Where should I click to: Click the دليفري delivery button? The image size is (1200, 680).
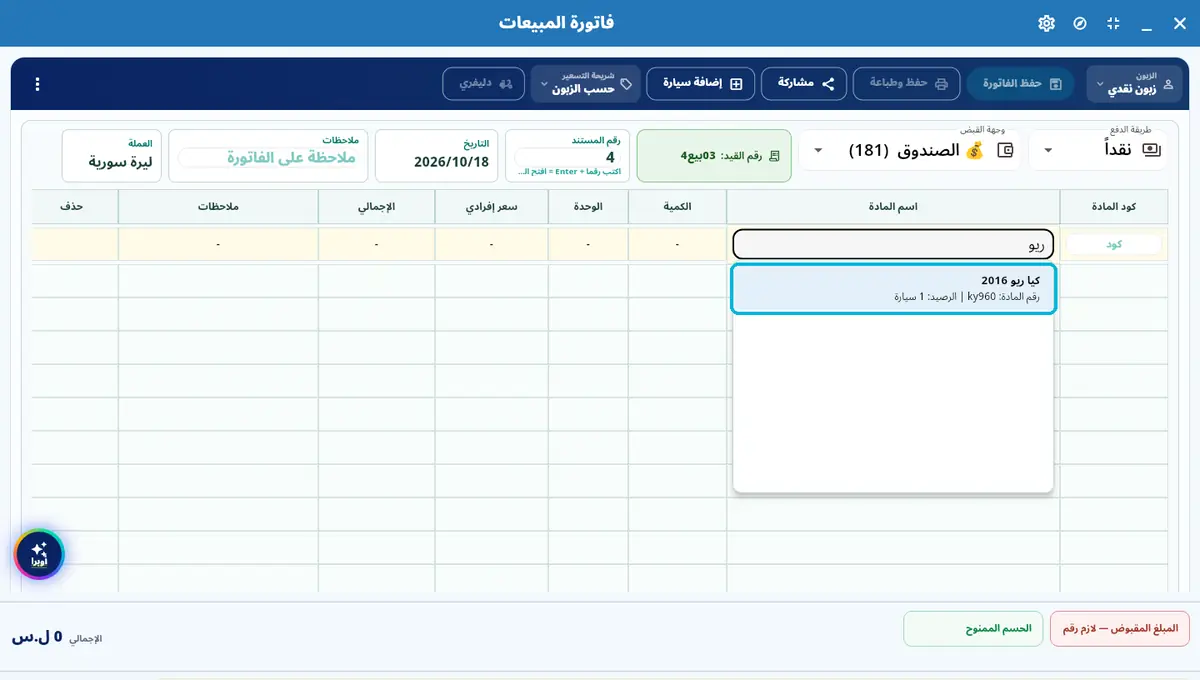484,84
